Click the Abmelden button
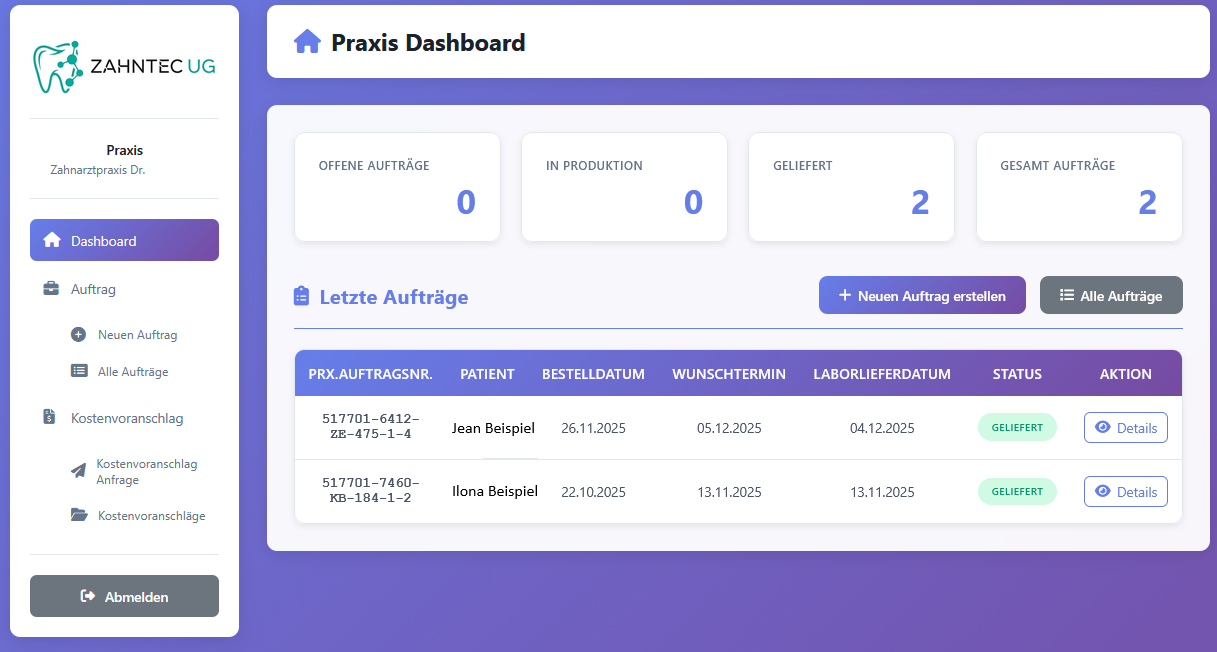This screenshot has width=1217, height=652. point(124,596)
